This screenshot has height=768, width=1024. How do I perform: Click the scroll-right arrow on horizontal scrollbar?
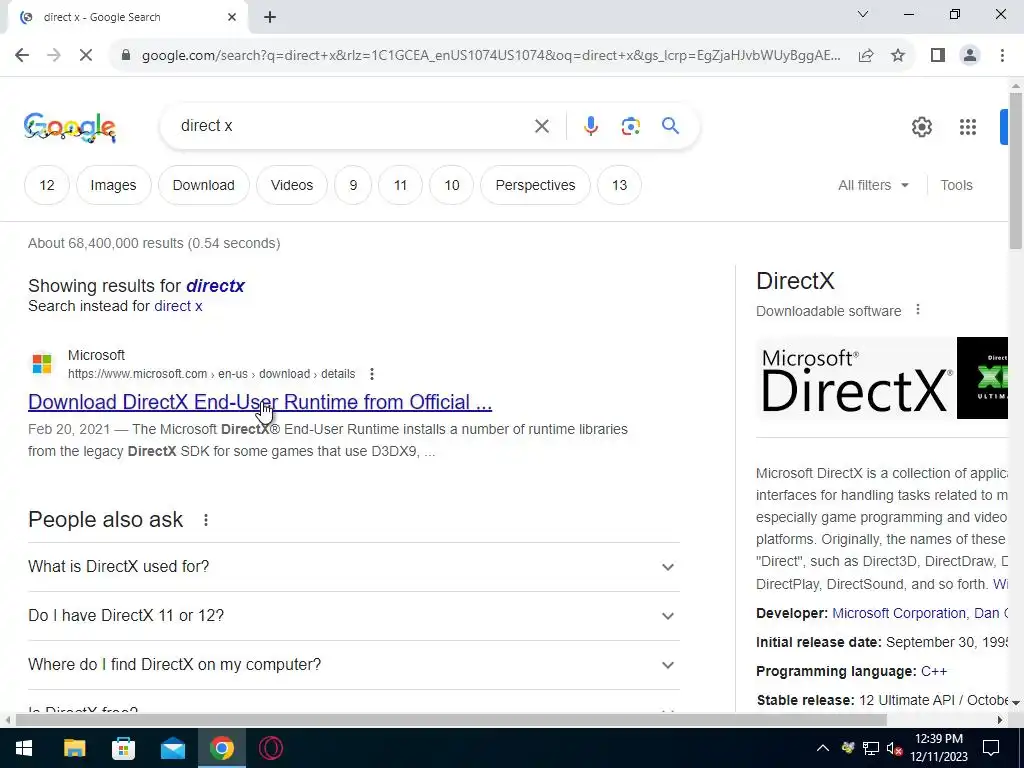pyautogui.click(x=1000, y=720)
